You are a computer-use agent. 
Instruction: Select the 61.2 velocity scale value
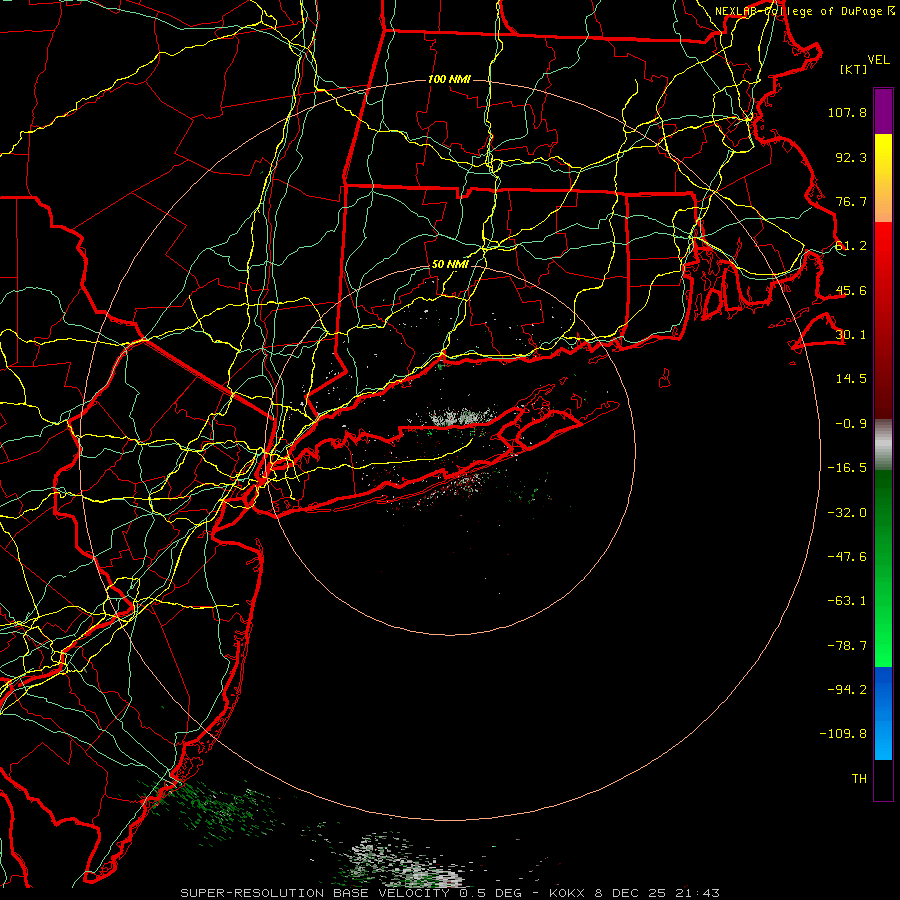pos(851,246)
